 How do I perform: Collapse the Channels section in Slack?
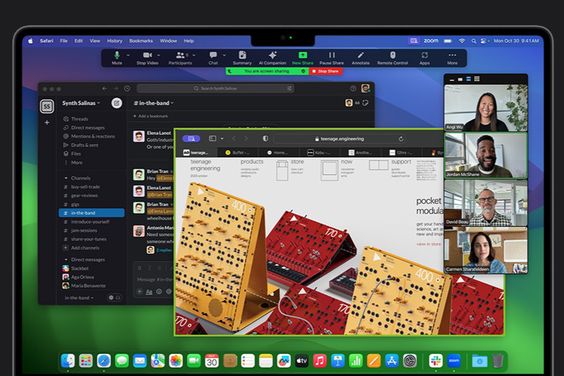pos(66,178)
